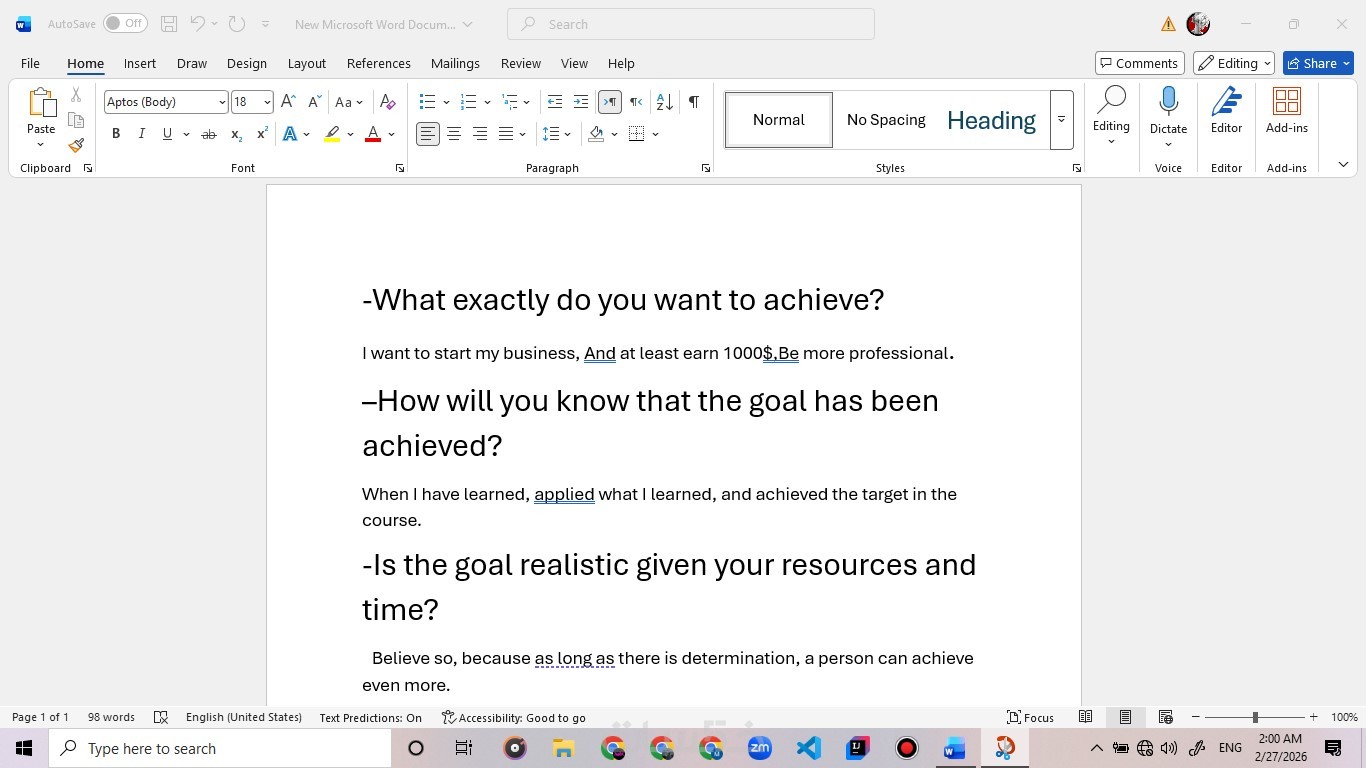Click the zoom slider handle
1366x768 pixels.
[1255, 717]
